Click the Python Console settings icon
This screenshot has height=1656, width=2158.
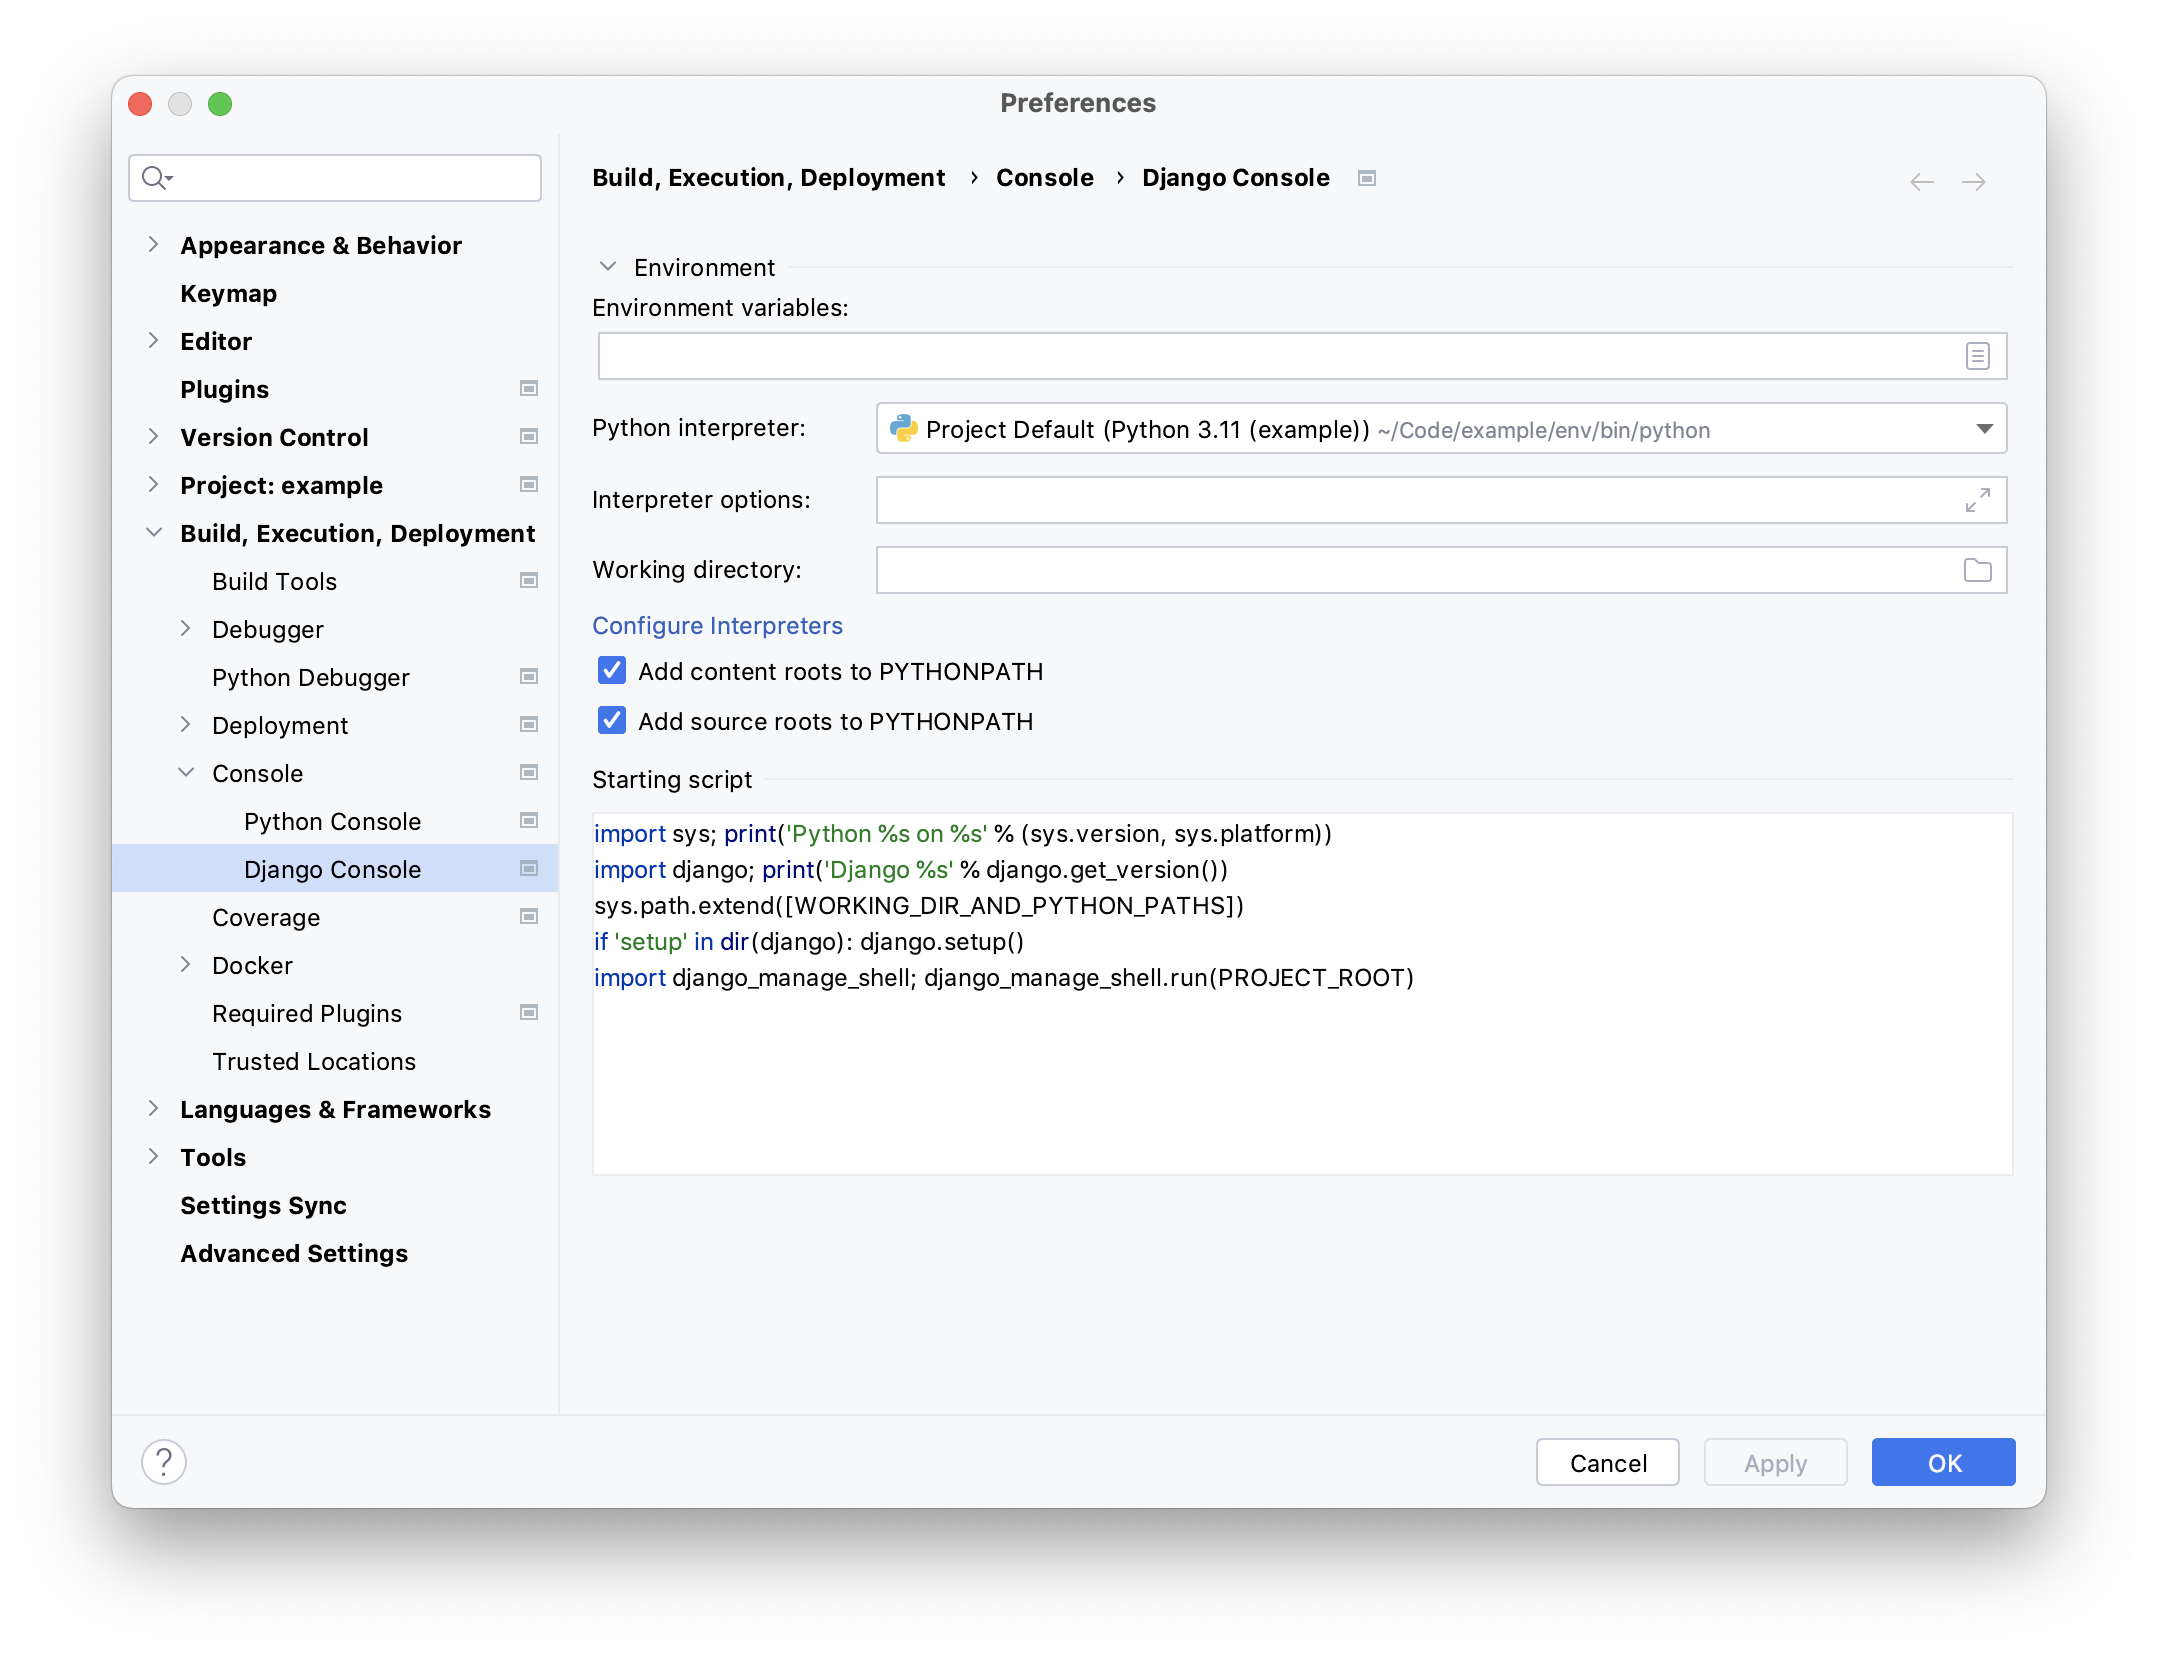pos(530,821)
